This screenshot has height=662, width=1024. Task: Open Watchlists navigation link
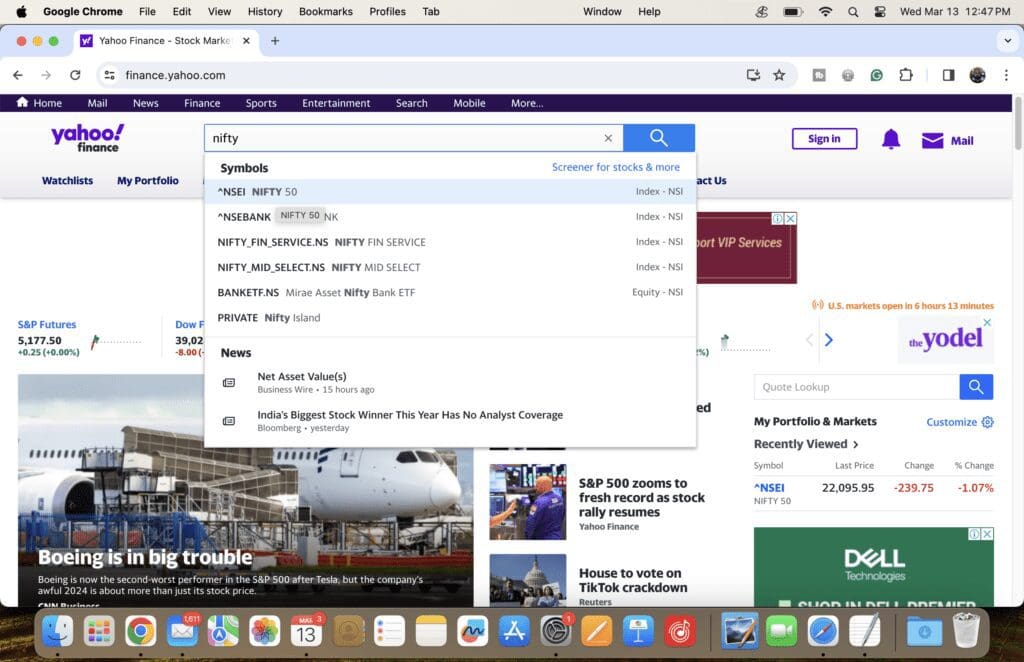(67, 181)
